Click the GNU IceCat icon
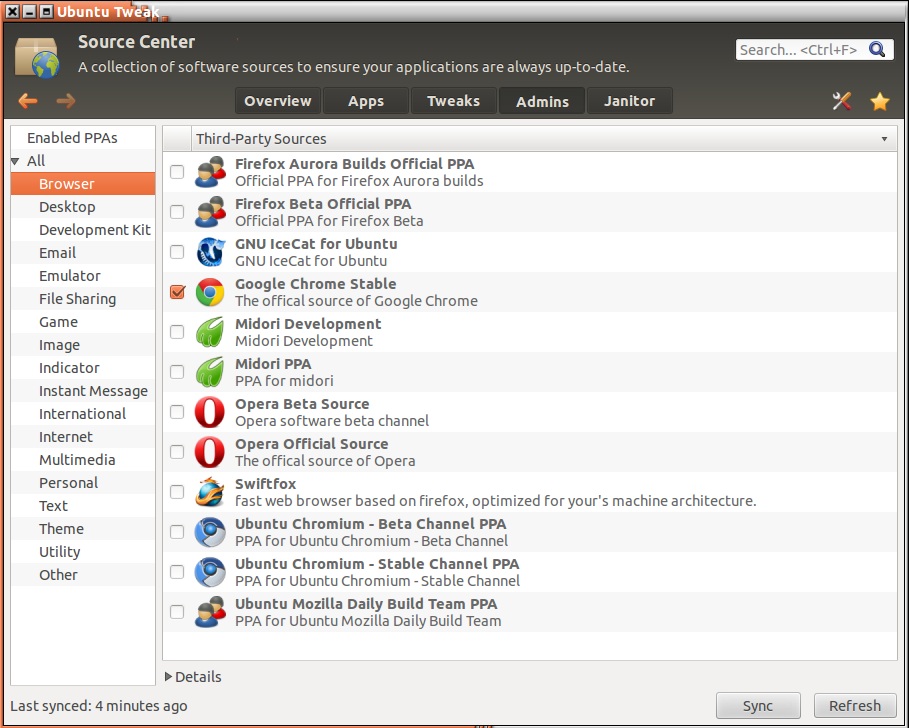909x728 pixels. coord(210,252)
